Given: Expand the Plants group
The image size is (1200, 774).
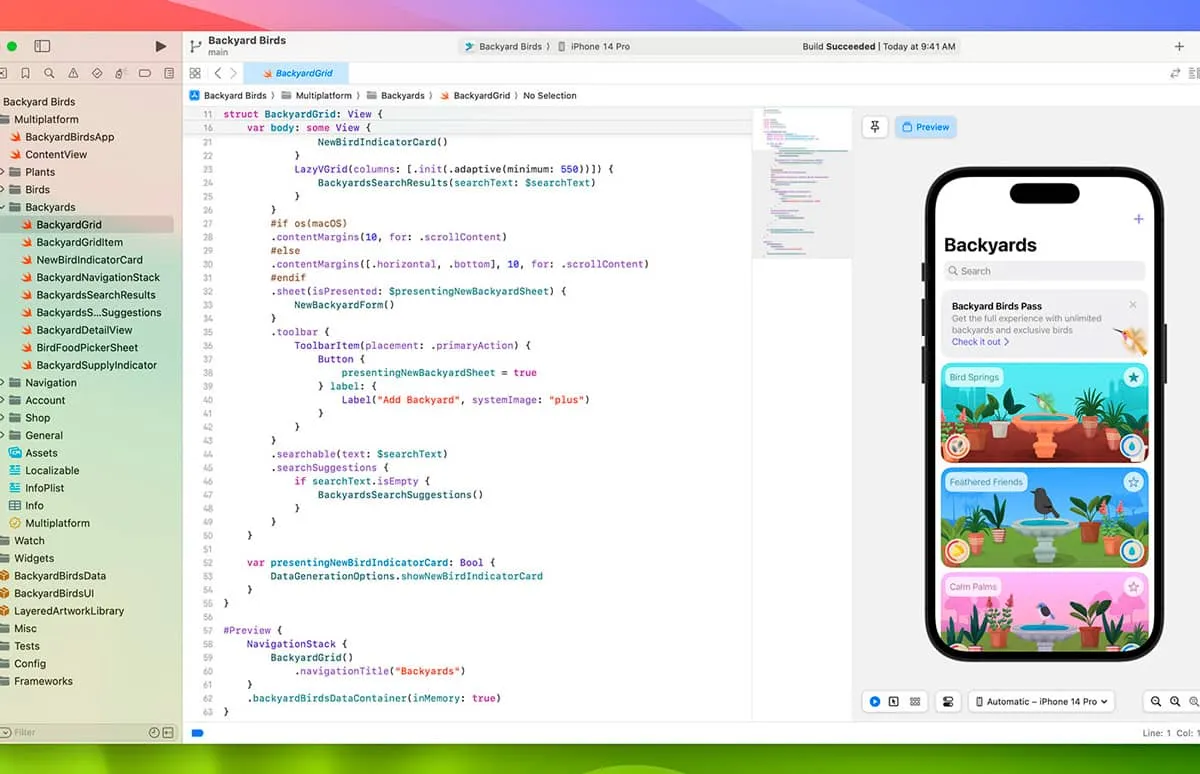Looking at the screenshot, I should point(3,172).
